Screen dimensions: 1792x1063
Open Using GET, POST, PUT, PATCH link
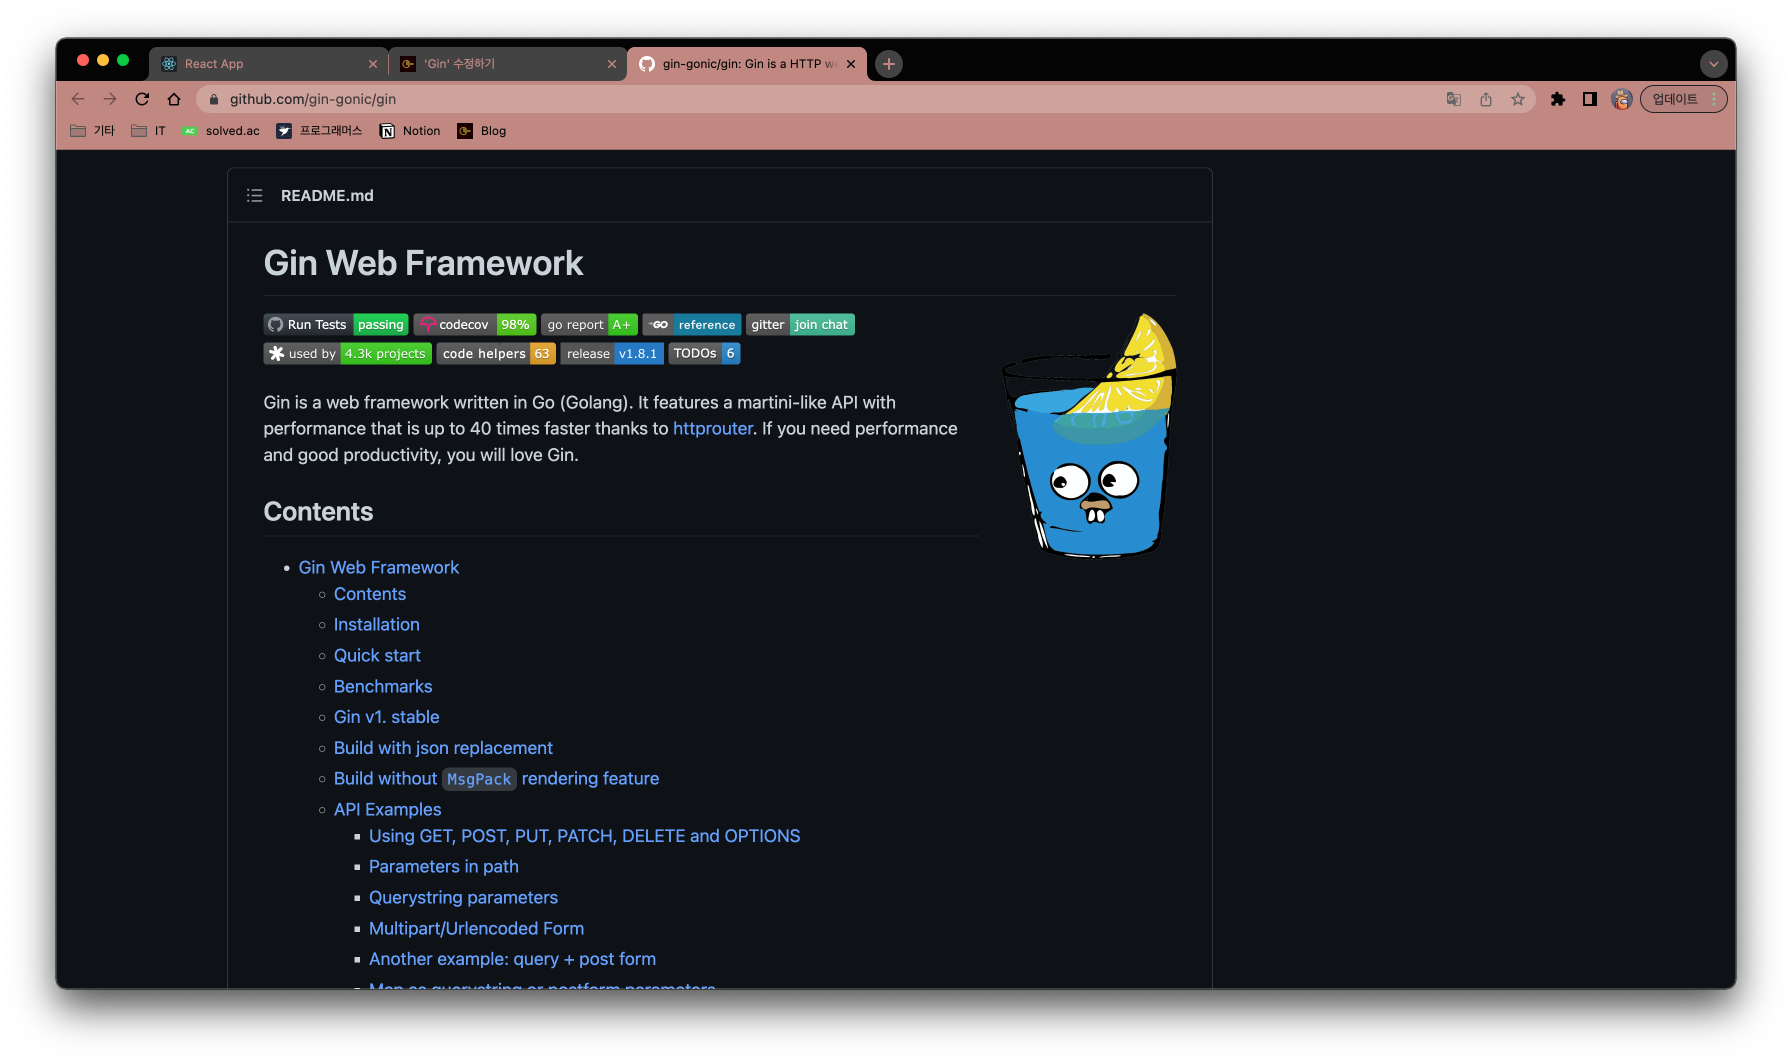[x=584, y=836]
